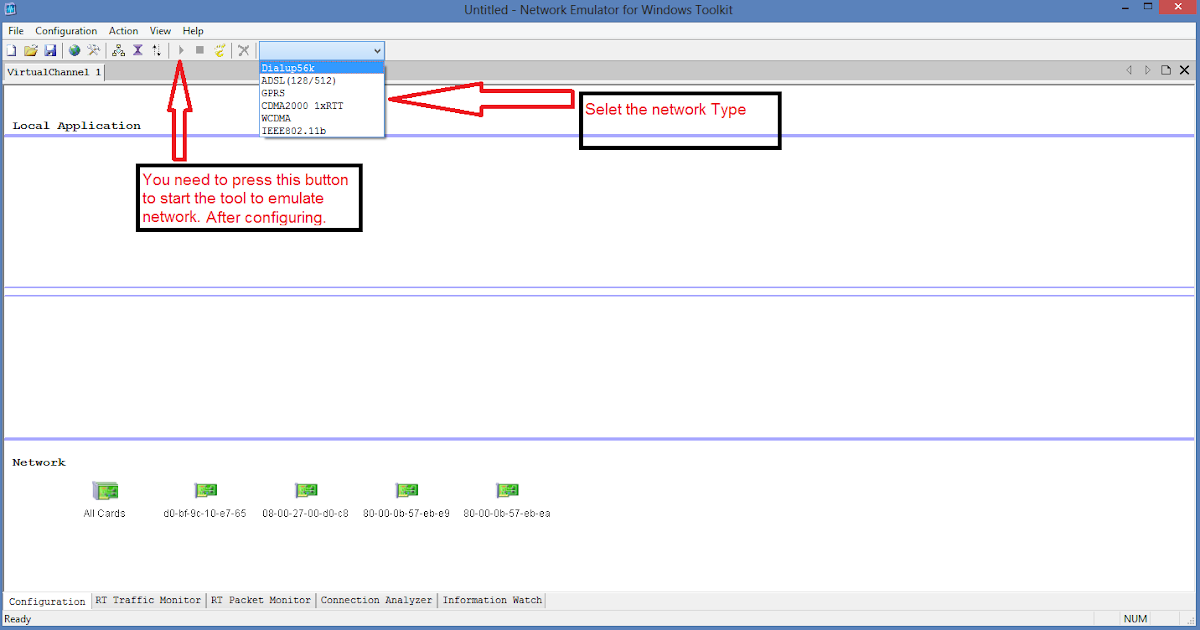Open the Connection Analyzer tab
Viewport: 1200px width, 630px height.
376,600
